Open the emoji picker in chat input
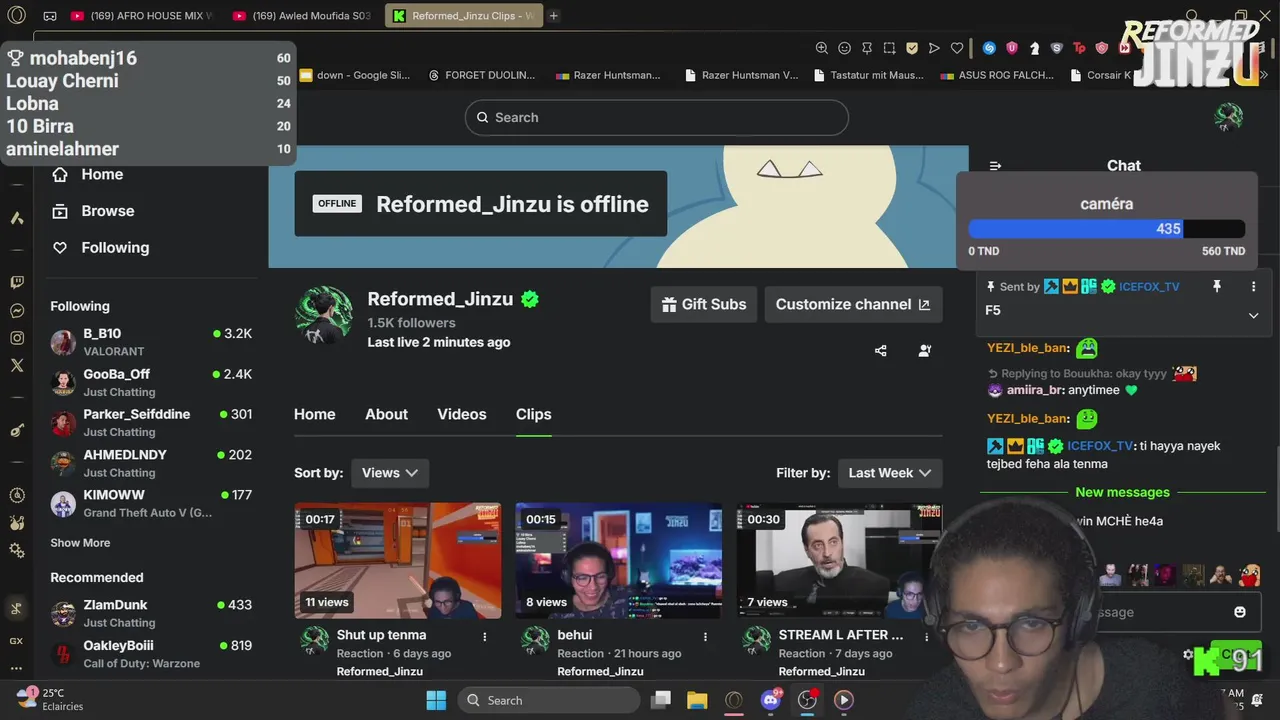The width and height of the screenshot is (1280, 720). coord(1240,612)
